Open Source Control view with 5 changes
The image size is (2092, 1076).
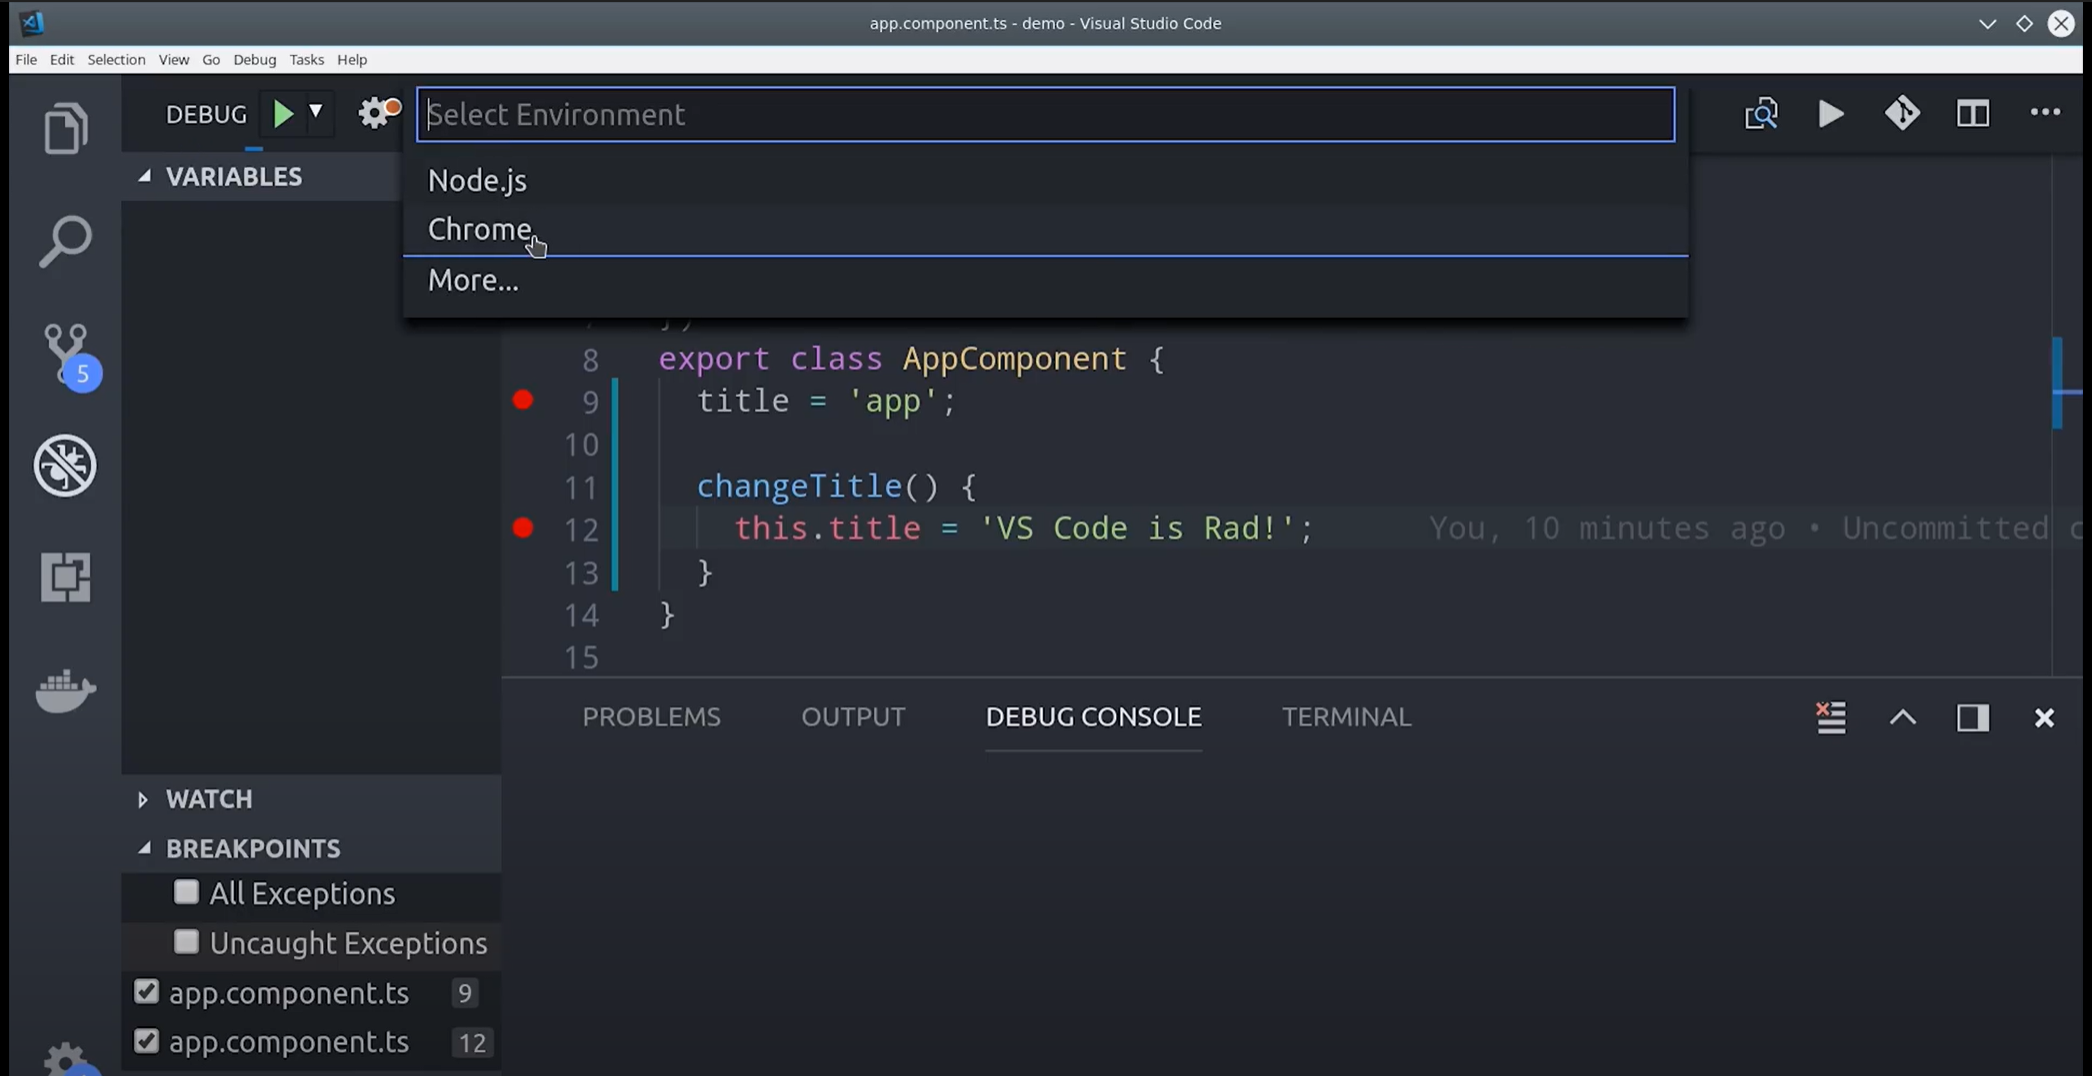[x=70, y=356]
